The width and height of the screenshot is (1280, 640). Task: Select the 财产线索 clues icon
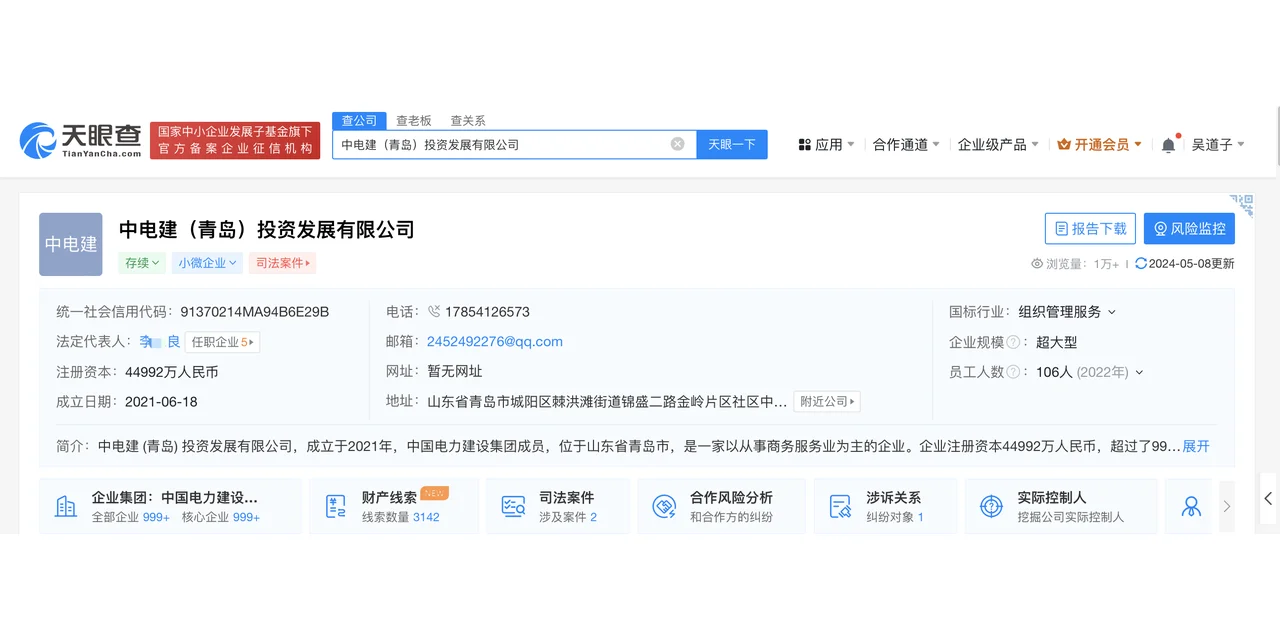[x=337, y=505]
